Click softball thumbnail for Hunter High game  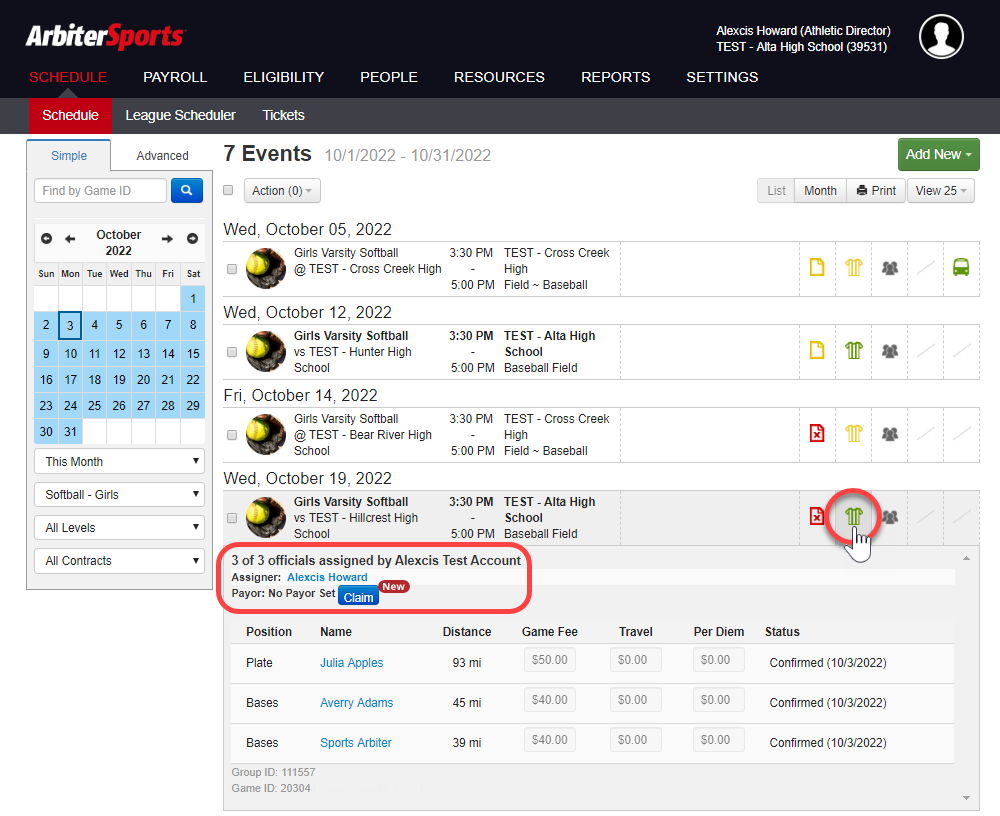pos(266,352)
